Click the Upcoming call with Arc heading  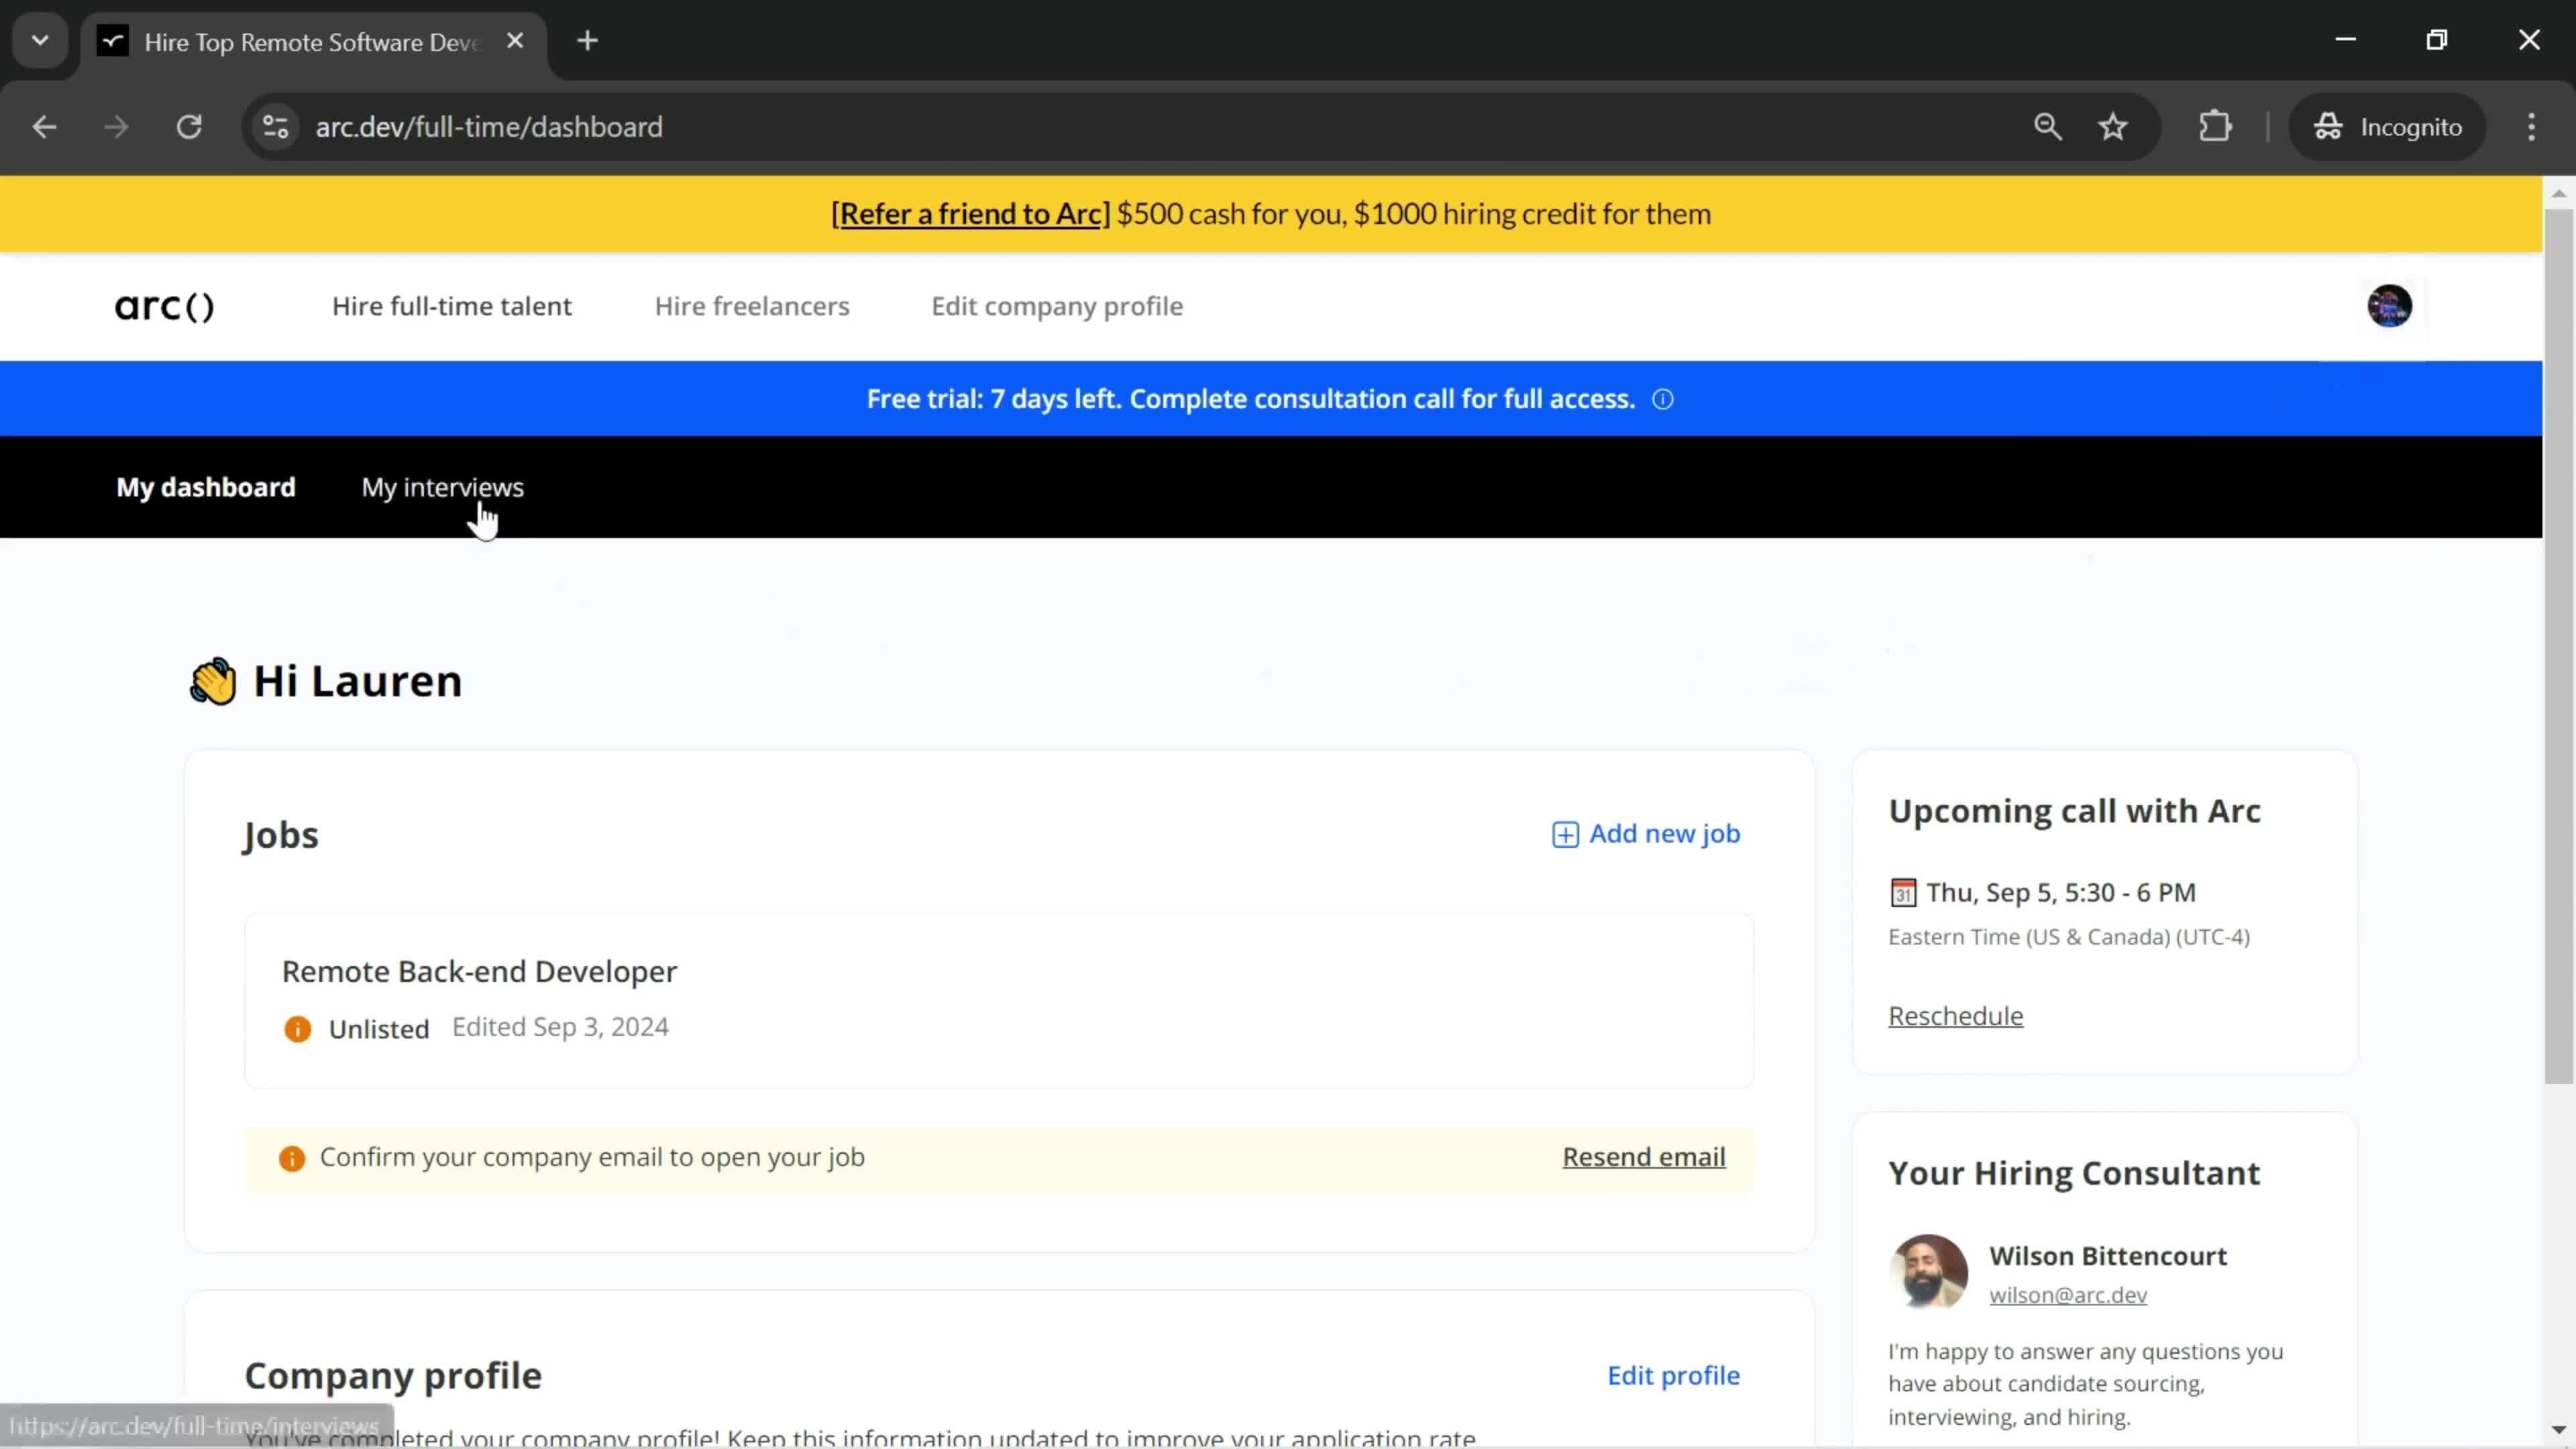pyautogui.click(x=2074, y=811)
